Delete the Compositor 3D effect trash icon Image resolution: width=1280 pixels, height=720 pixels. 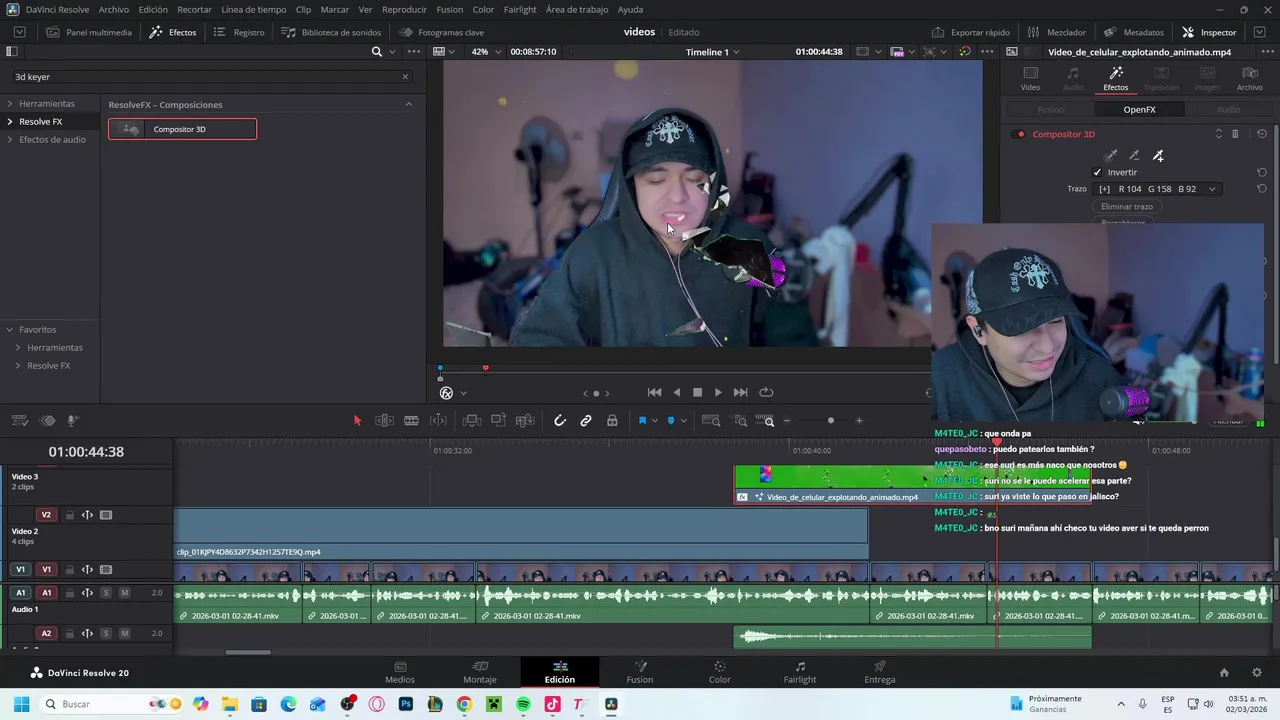point(1235,134)
